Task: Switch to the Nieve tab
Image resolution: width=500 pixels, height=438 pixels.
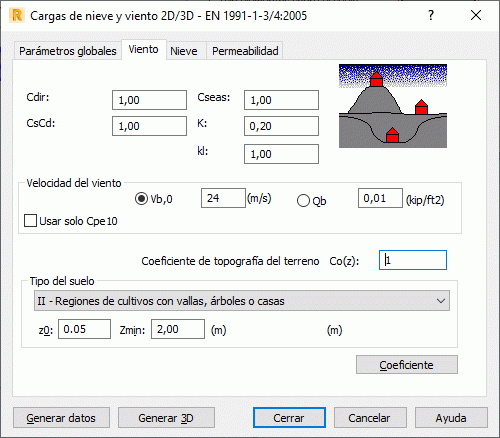Action: [x=184, y=51]
